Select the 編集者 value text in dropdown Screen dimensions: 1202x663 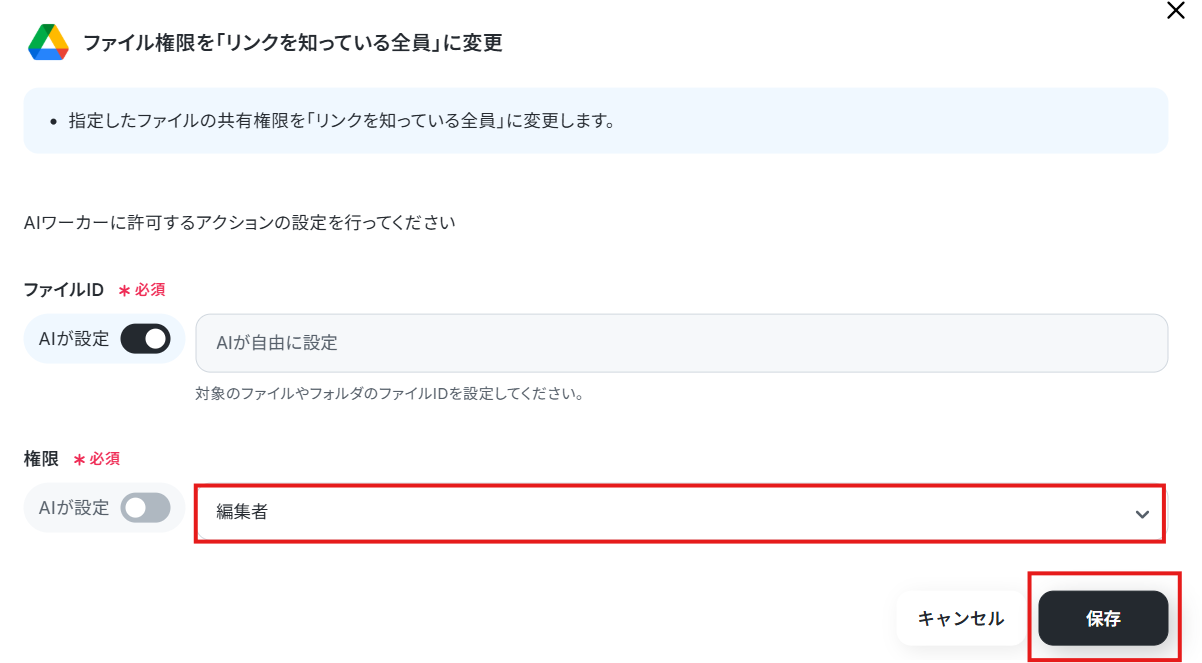pyautogui.click(x=242, y=513)
